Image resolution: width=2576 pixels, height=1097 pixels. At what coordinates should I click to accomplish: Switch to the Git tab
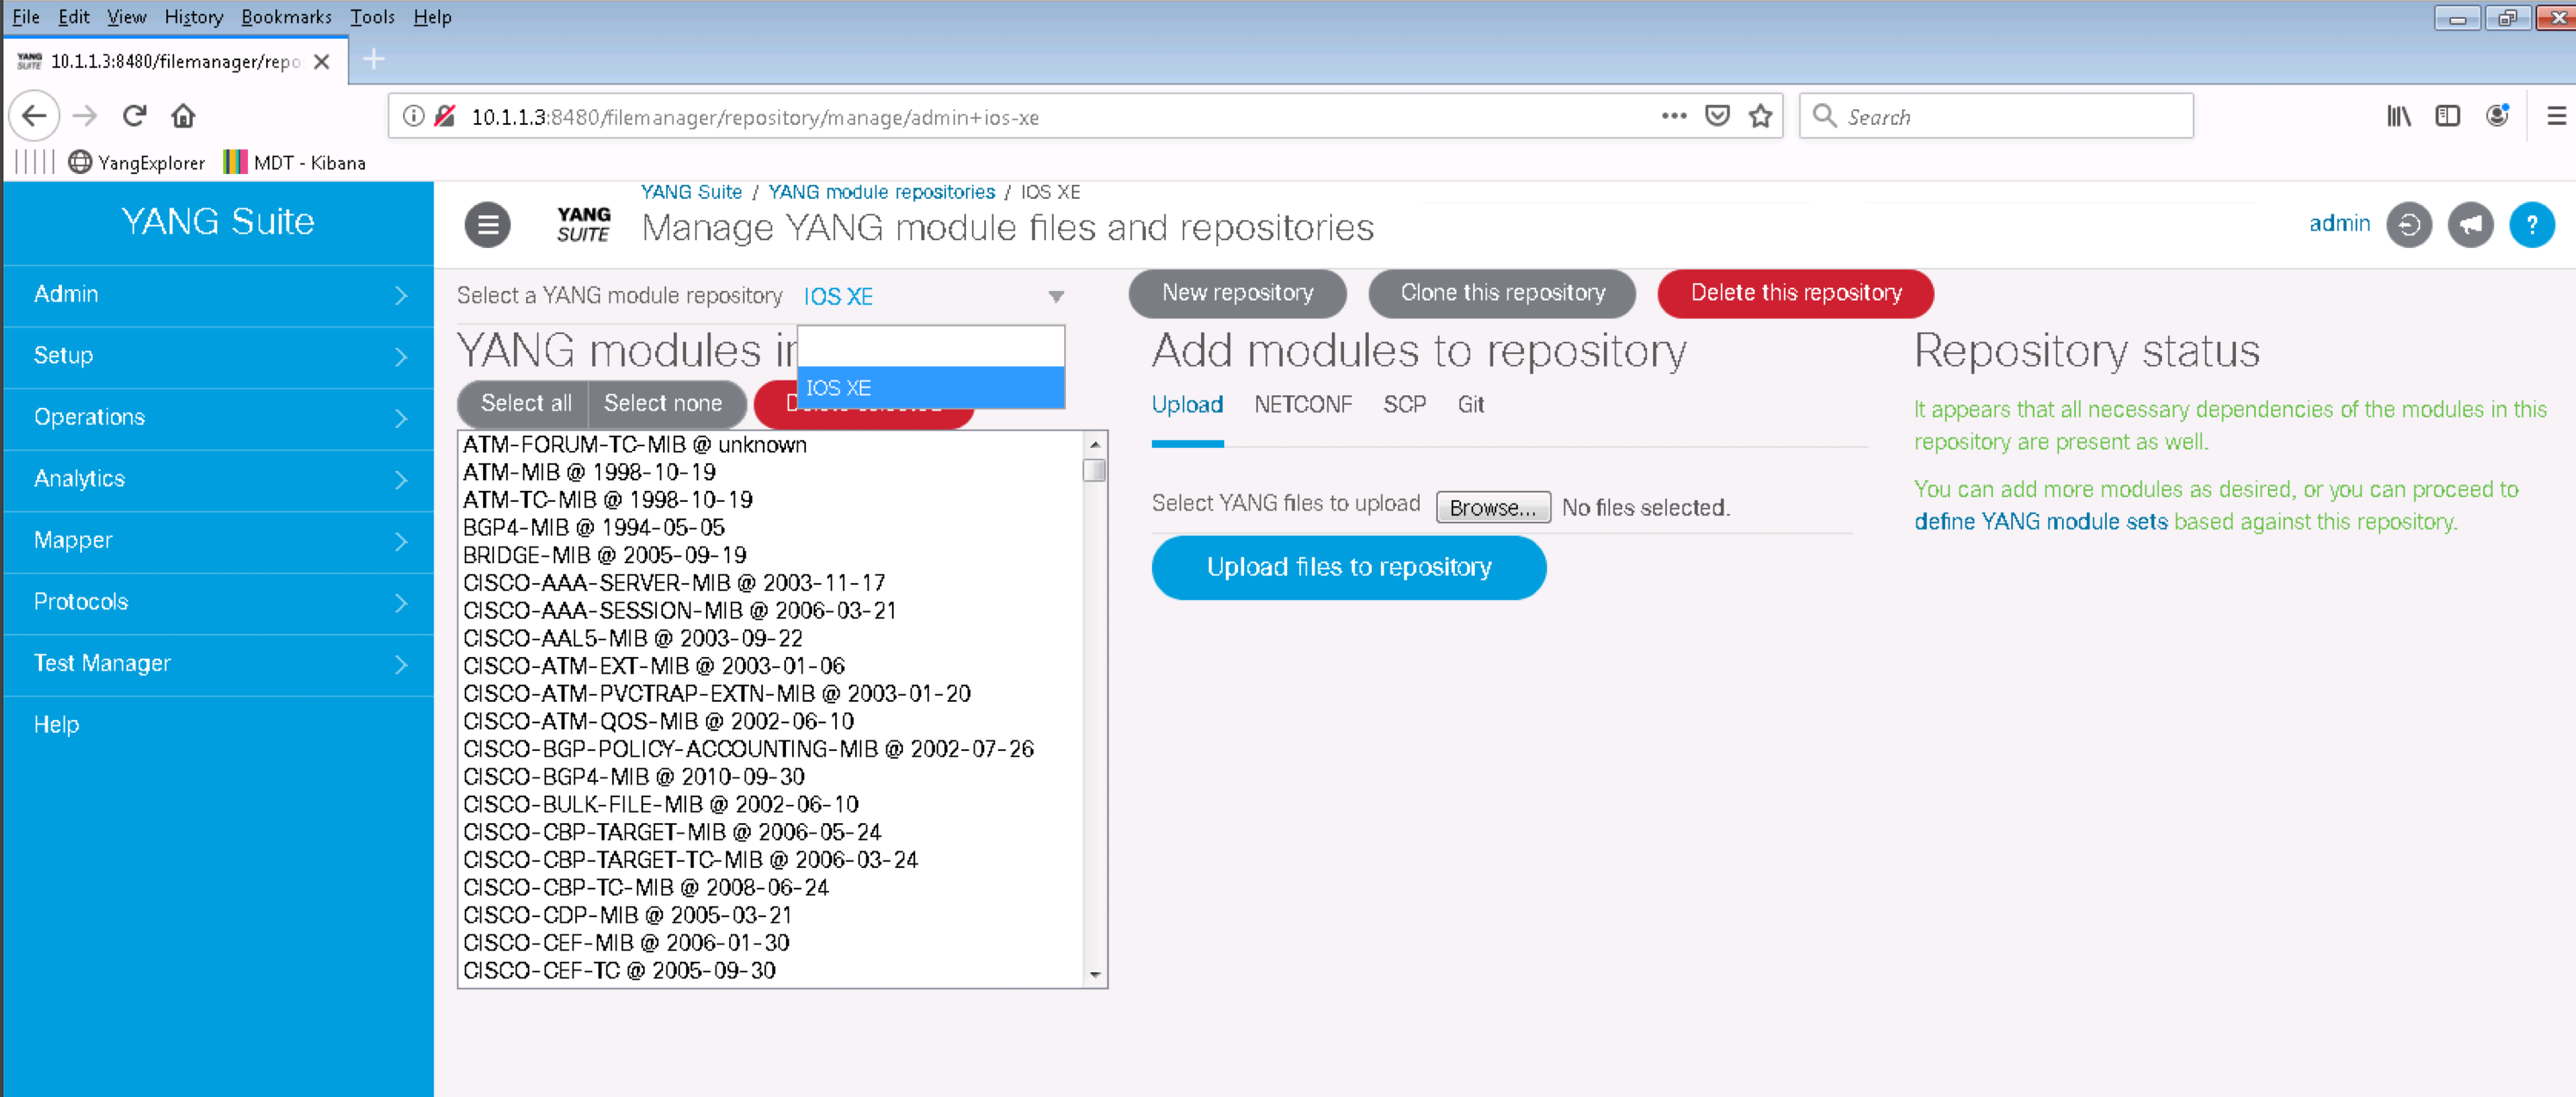coord(1470,404)
